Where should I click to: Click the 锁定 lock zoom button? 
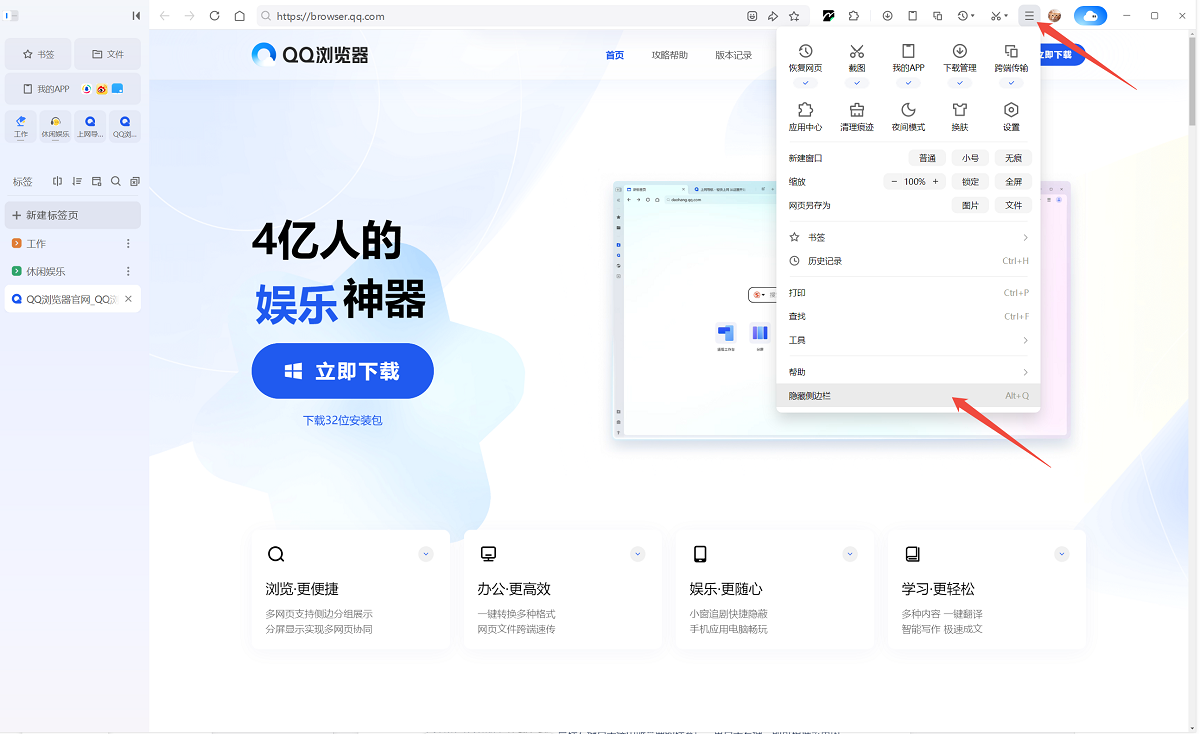point(970,182)
